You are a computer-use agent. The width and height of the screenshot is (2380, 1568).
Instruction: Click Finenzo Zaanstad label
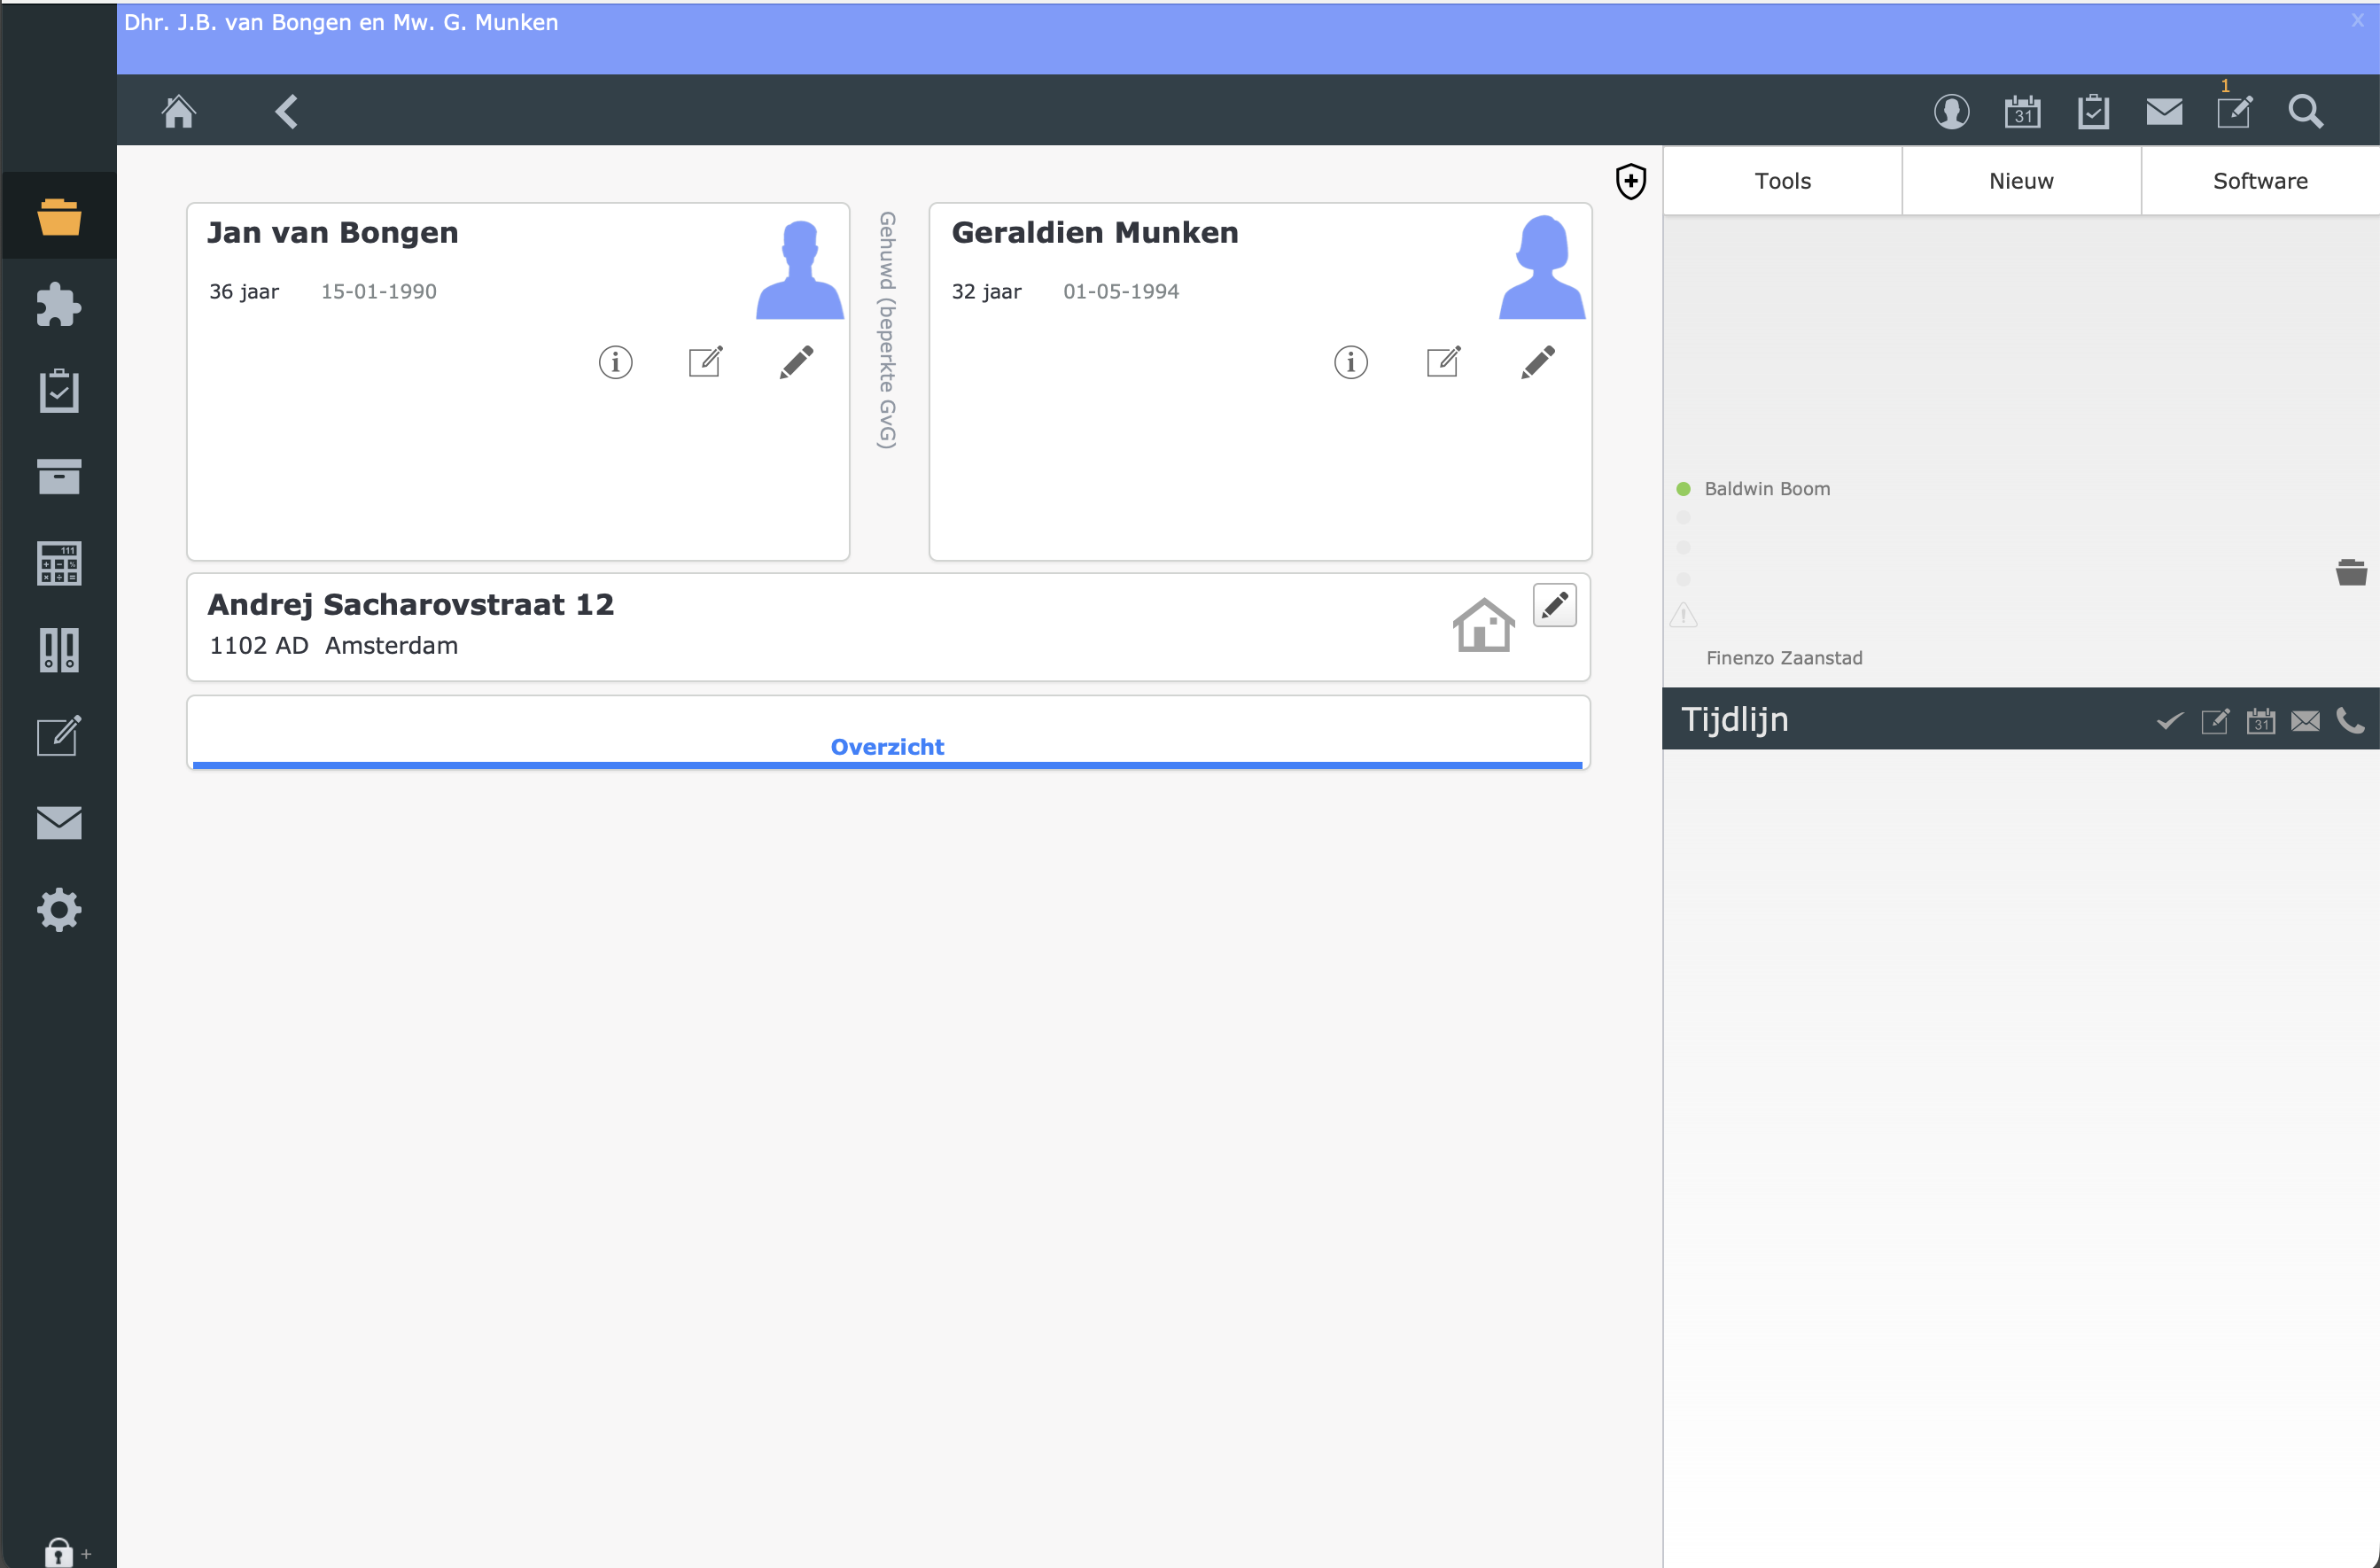tap(1784, 658)
